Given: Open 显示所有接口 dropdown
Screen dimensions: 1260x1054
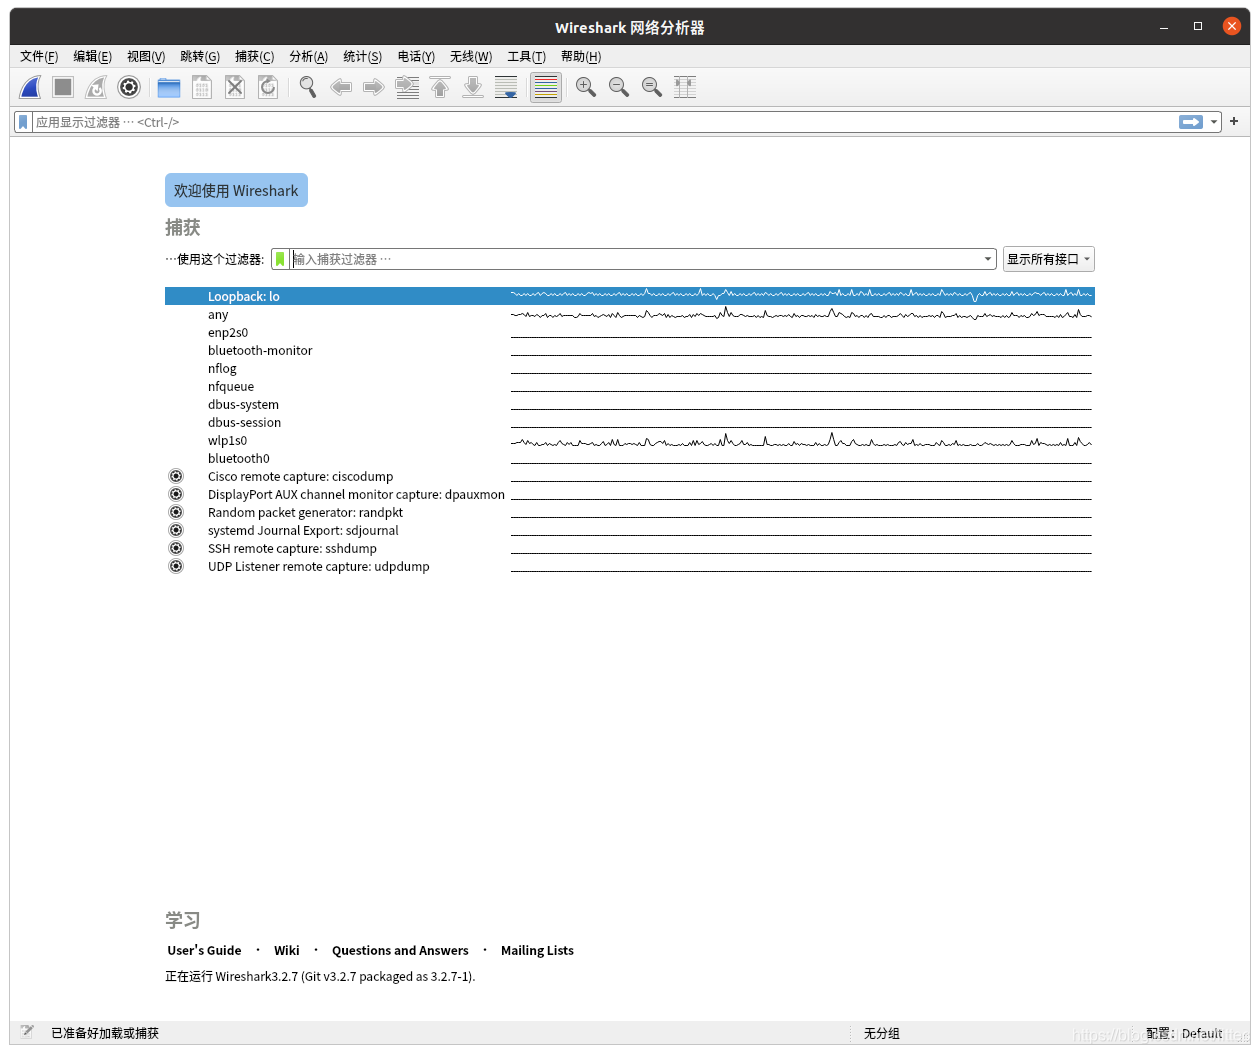Looking at the screenshot, I should (x=1049, y=259).
